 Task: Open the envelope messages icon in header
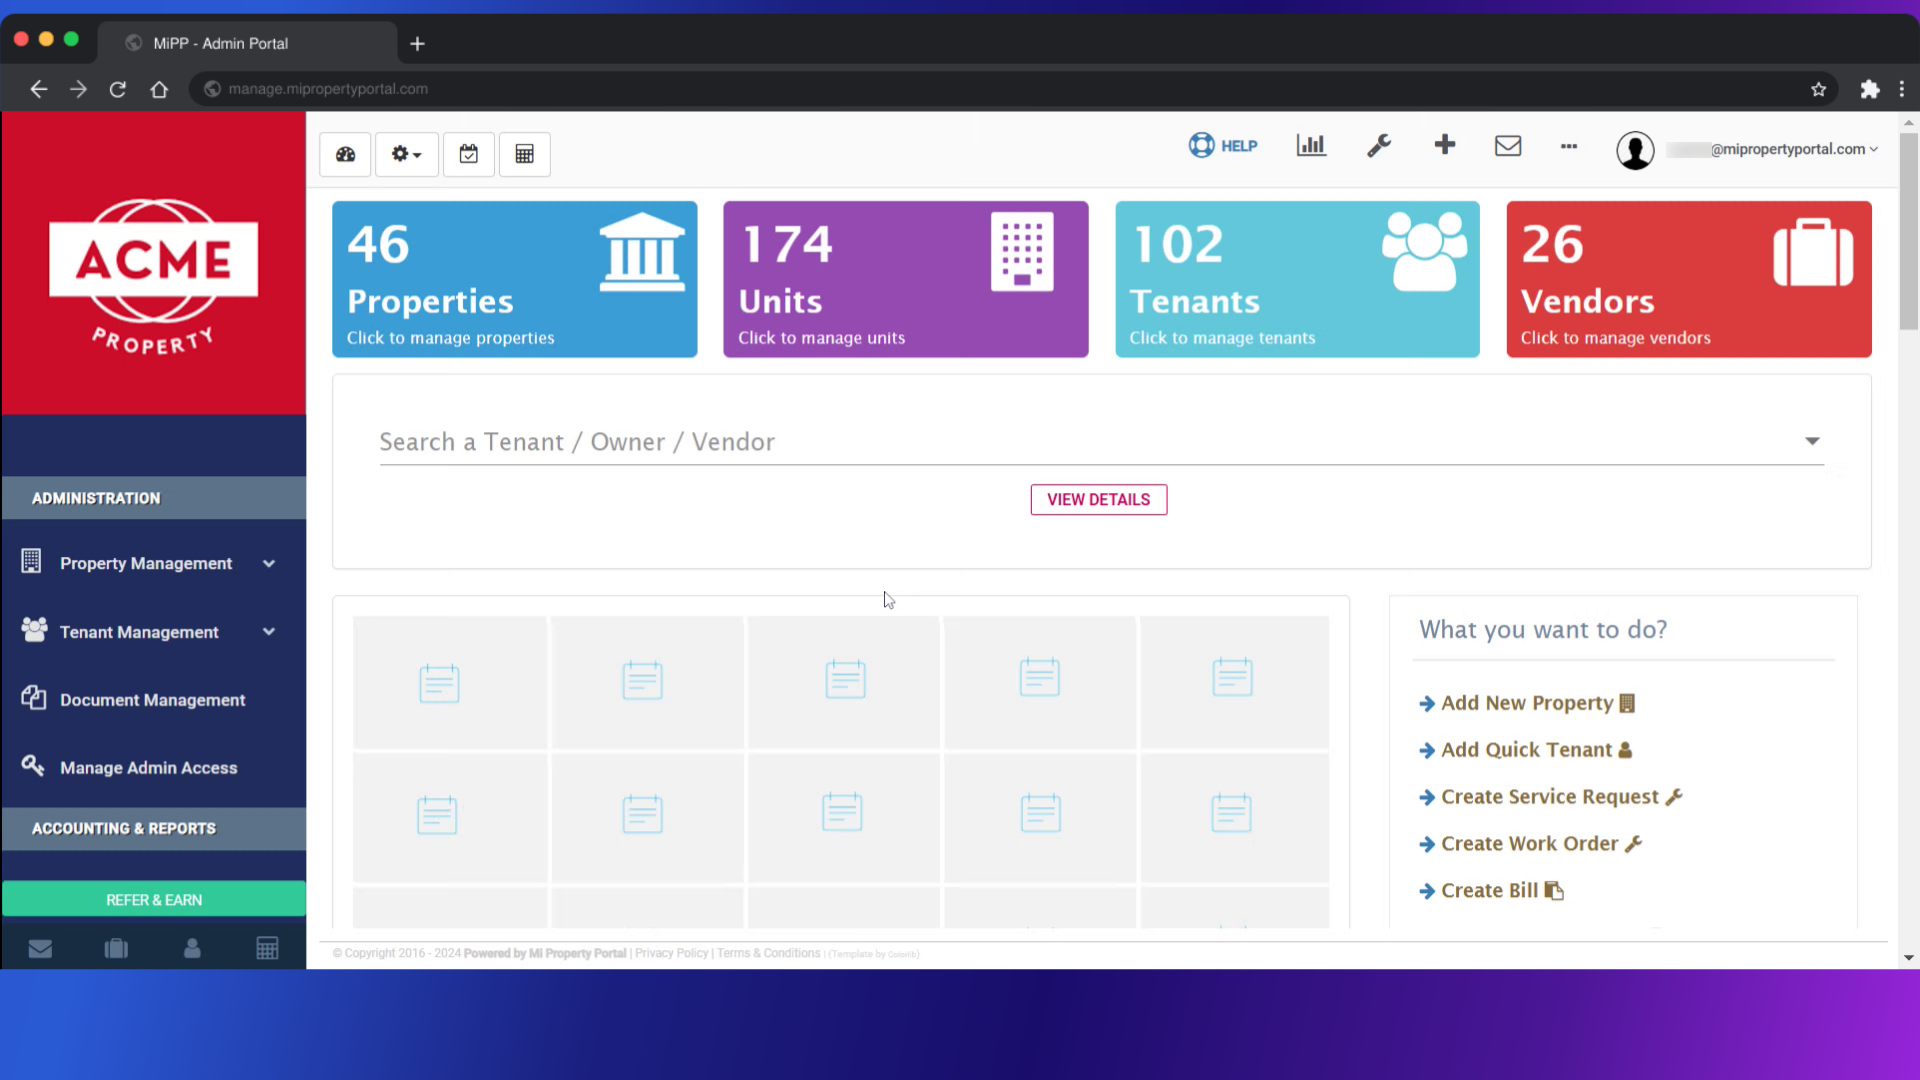pyautogui.click(x=1508, y=146)
